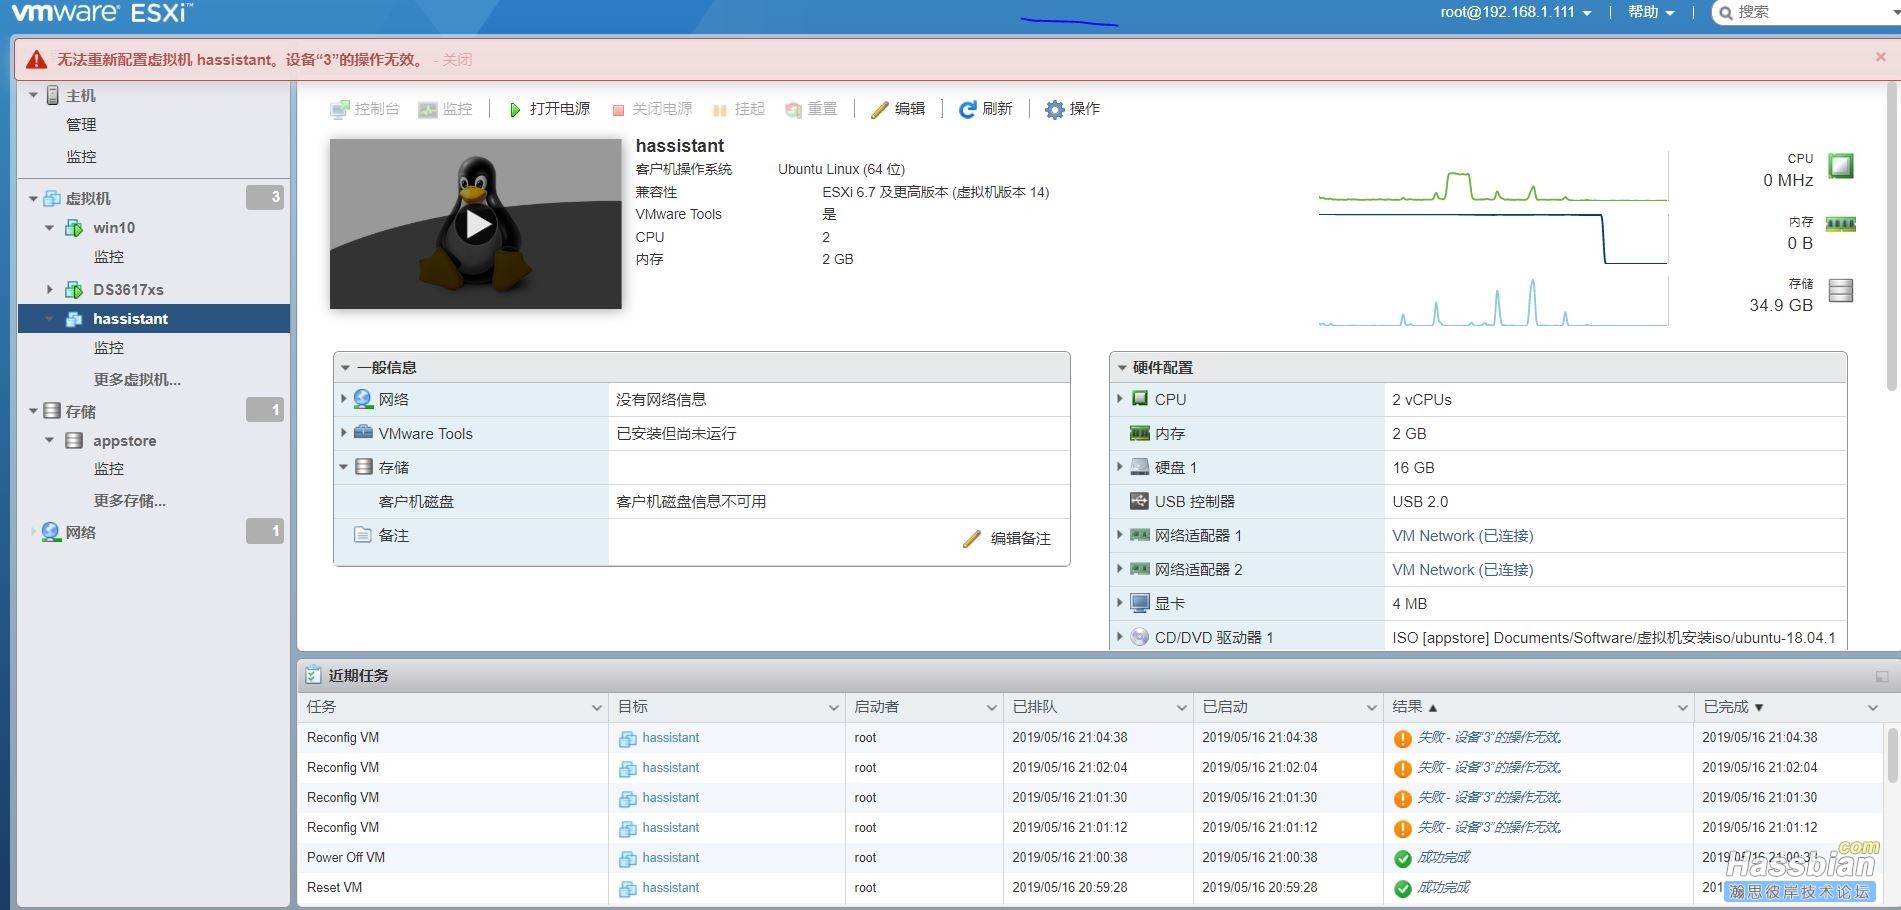1901x910 pixels.
Task: Select 主机 host in navigator
Action: tap(80, 95)
